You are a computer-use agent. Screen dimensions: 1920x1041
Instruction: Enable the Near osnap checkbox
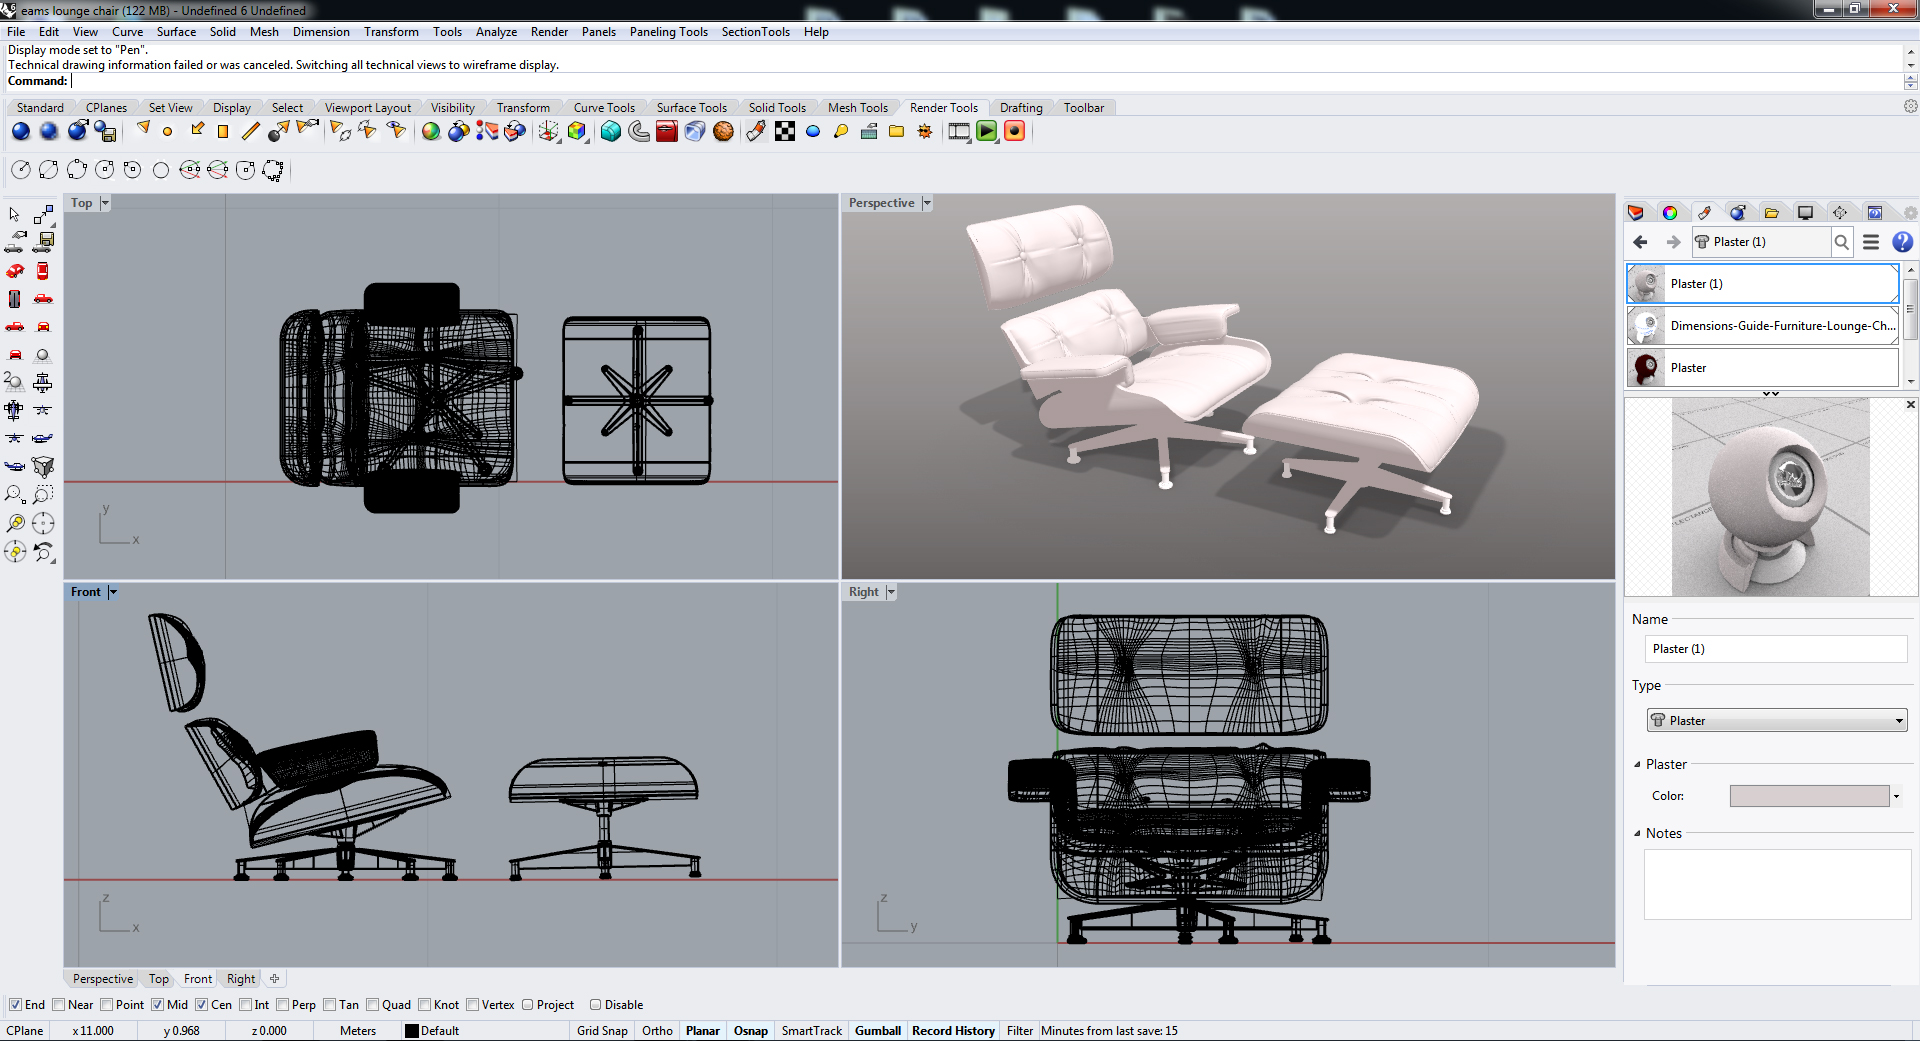(59, 1005)
